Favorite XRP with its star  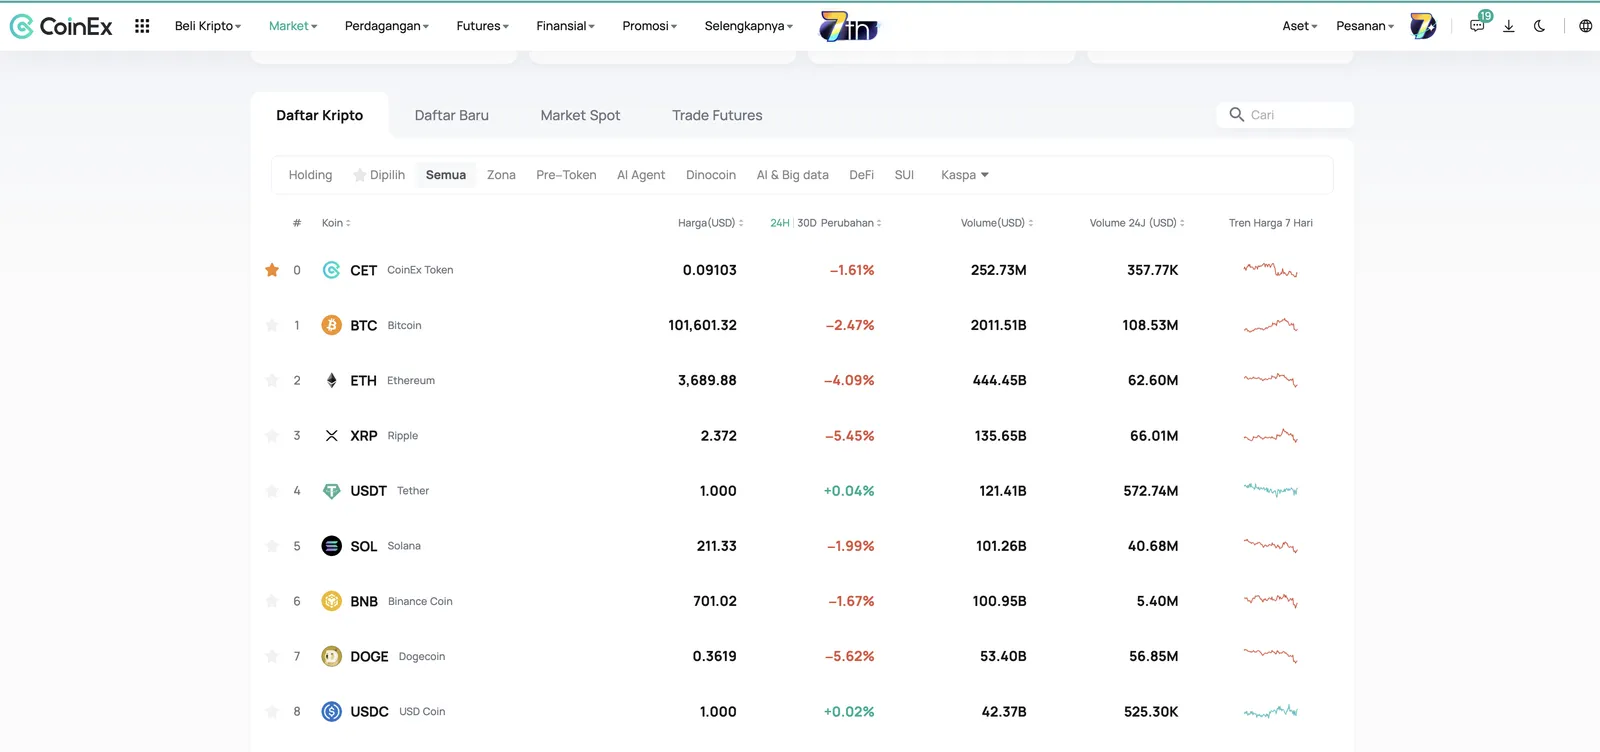(272, 436)
